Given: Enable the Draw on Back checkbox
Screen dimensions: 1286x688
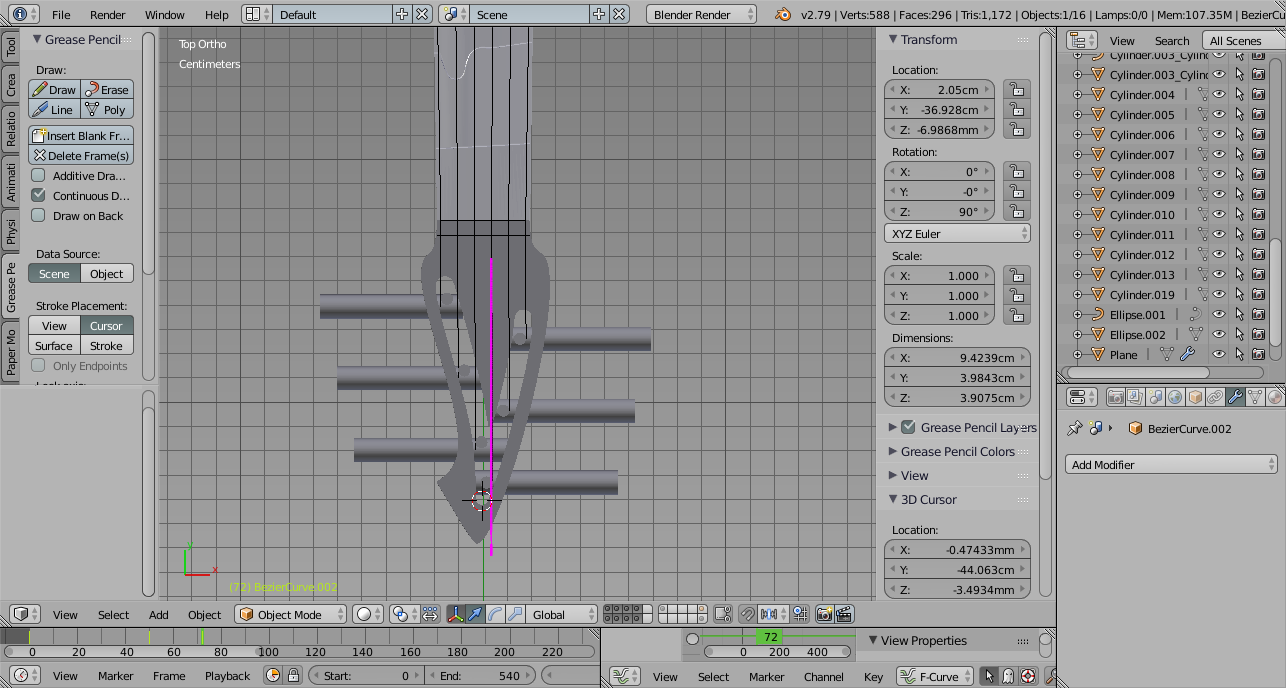Looking at the screenshot, I should point(38,215).
